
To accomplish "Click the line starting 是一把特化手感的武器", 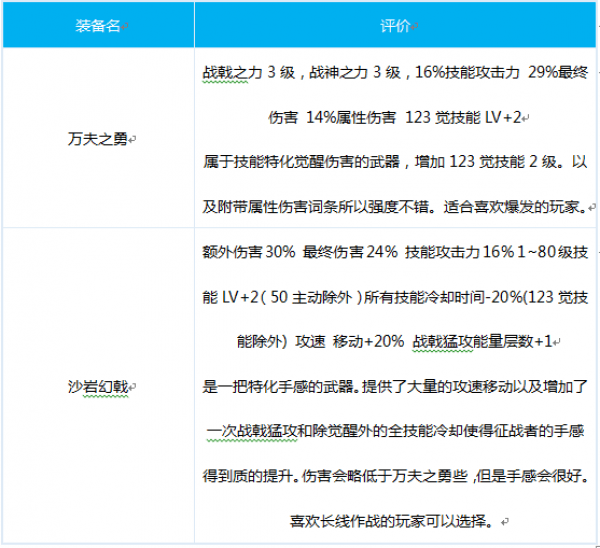I will pyautogui.click(x=395, y=386).
